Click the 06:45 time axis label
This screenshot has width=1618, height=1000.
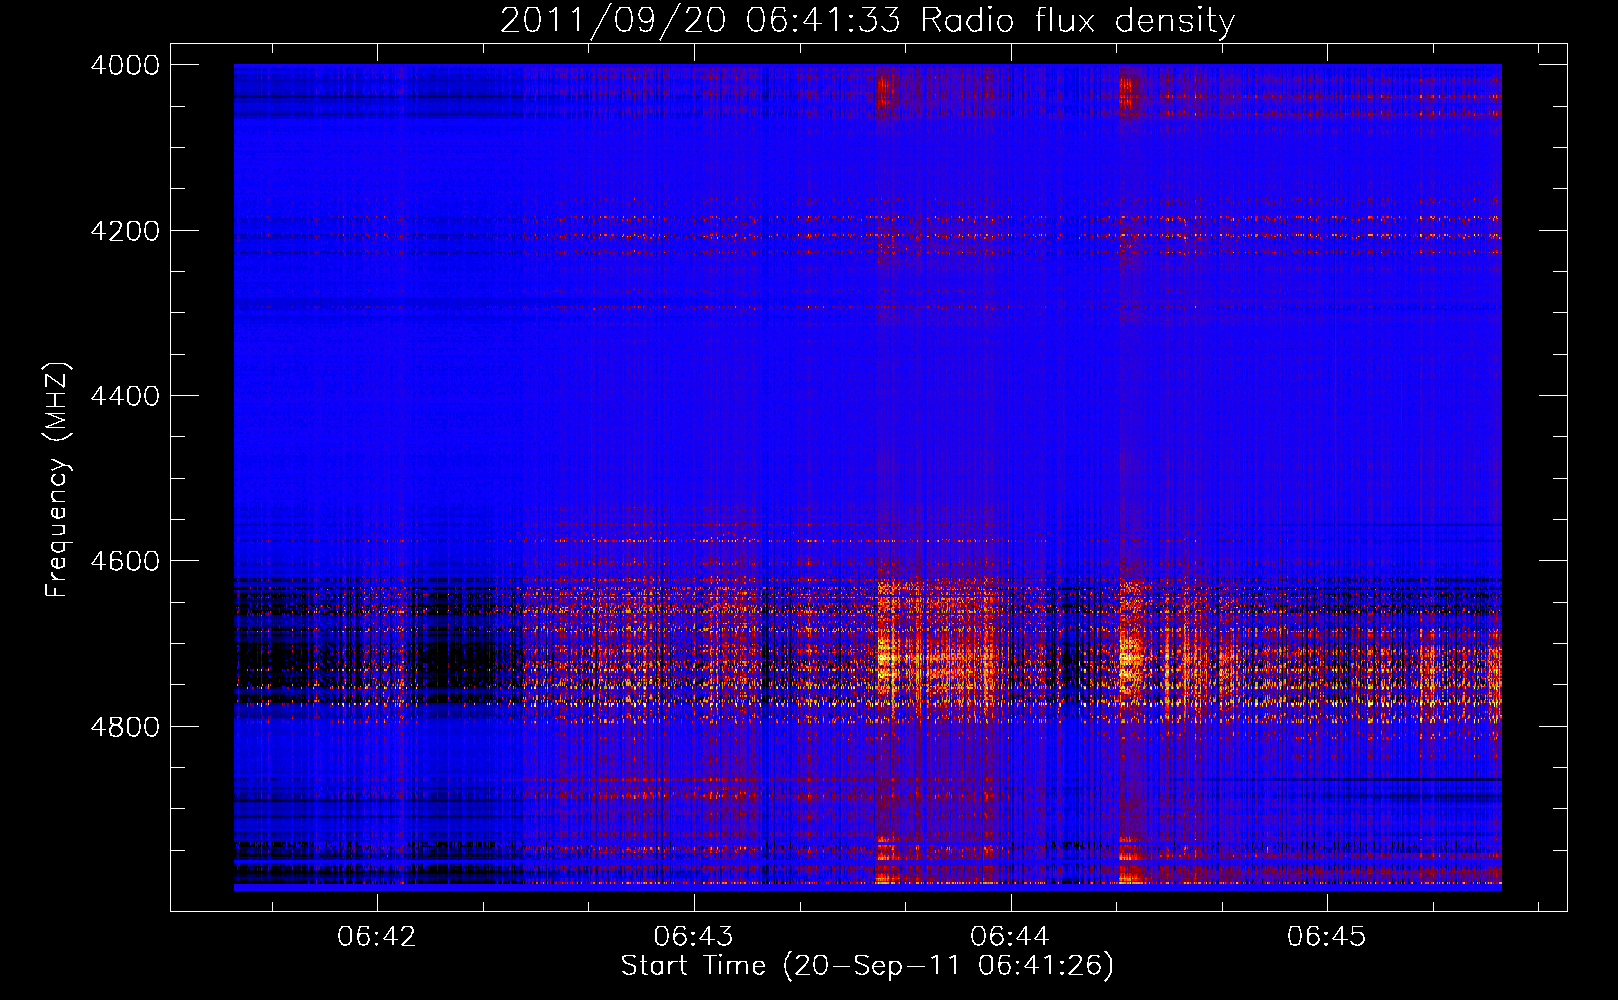pyautogui.click(x=1326, y=937)
